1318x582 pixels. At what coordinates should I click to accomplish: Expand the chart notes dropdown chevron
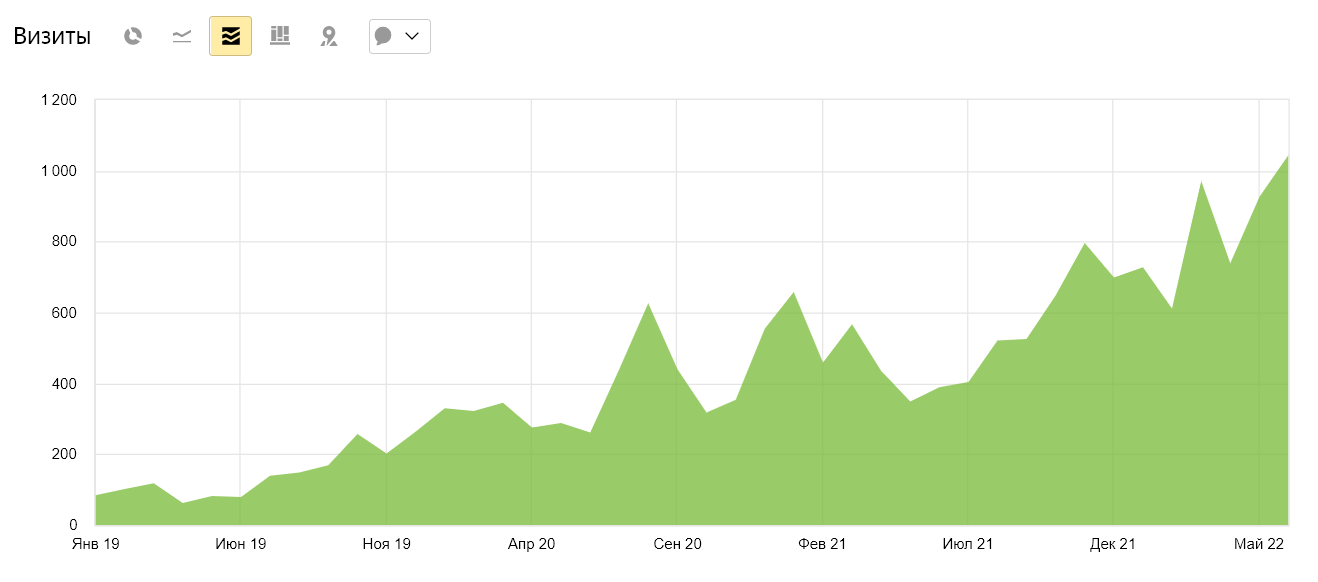(x=412, y=36)
